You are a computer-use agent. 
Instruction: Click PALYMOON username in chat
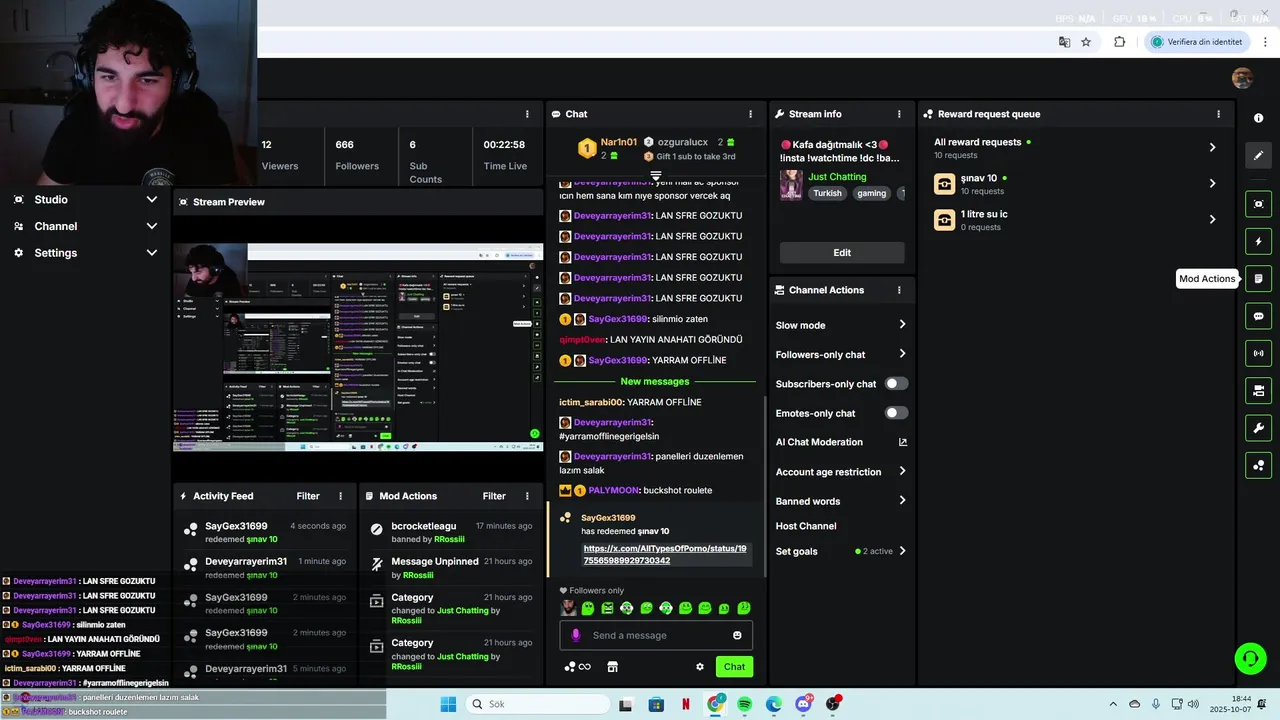[x=614, y=490]
